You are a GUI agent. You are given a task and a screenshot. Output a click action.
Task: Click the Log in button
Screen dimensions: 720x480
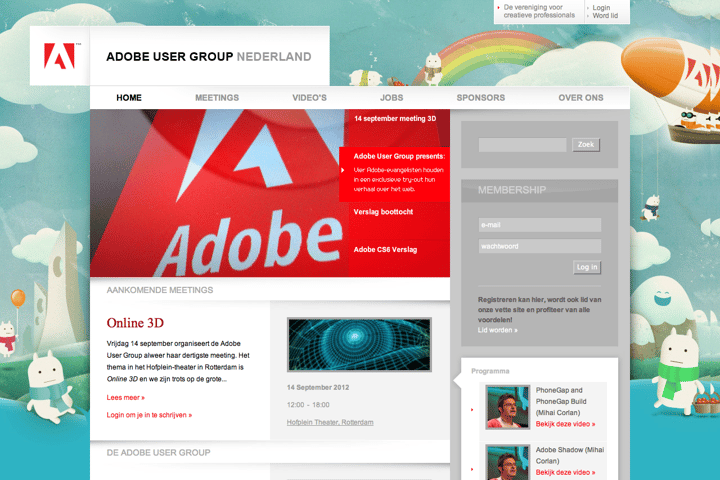587,267
